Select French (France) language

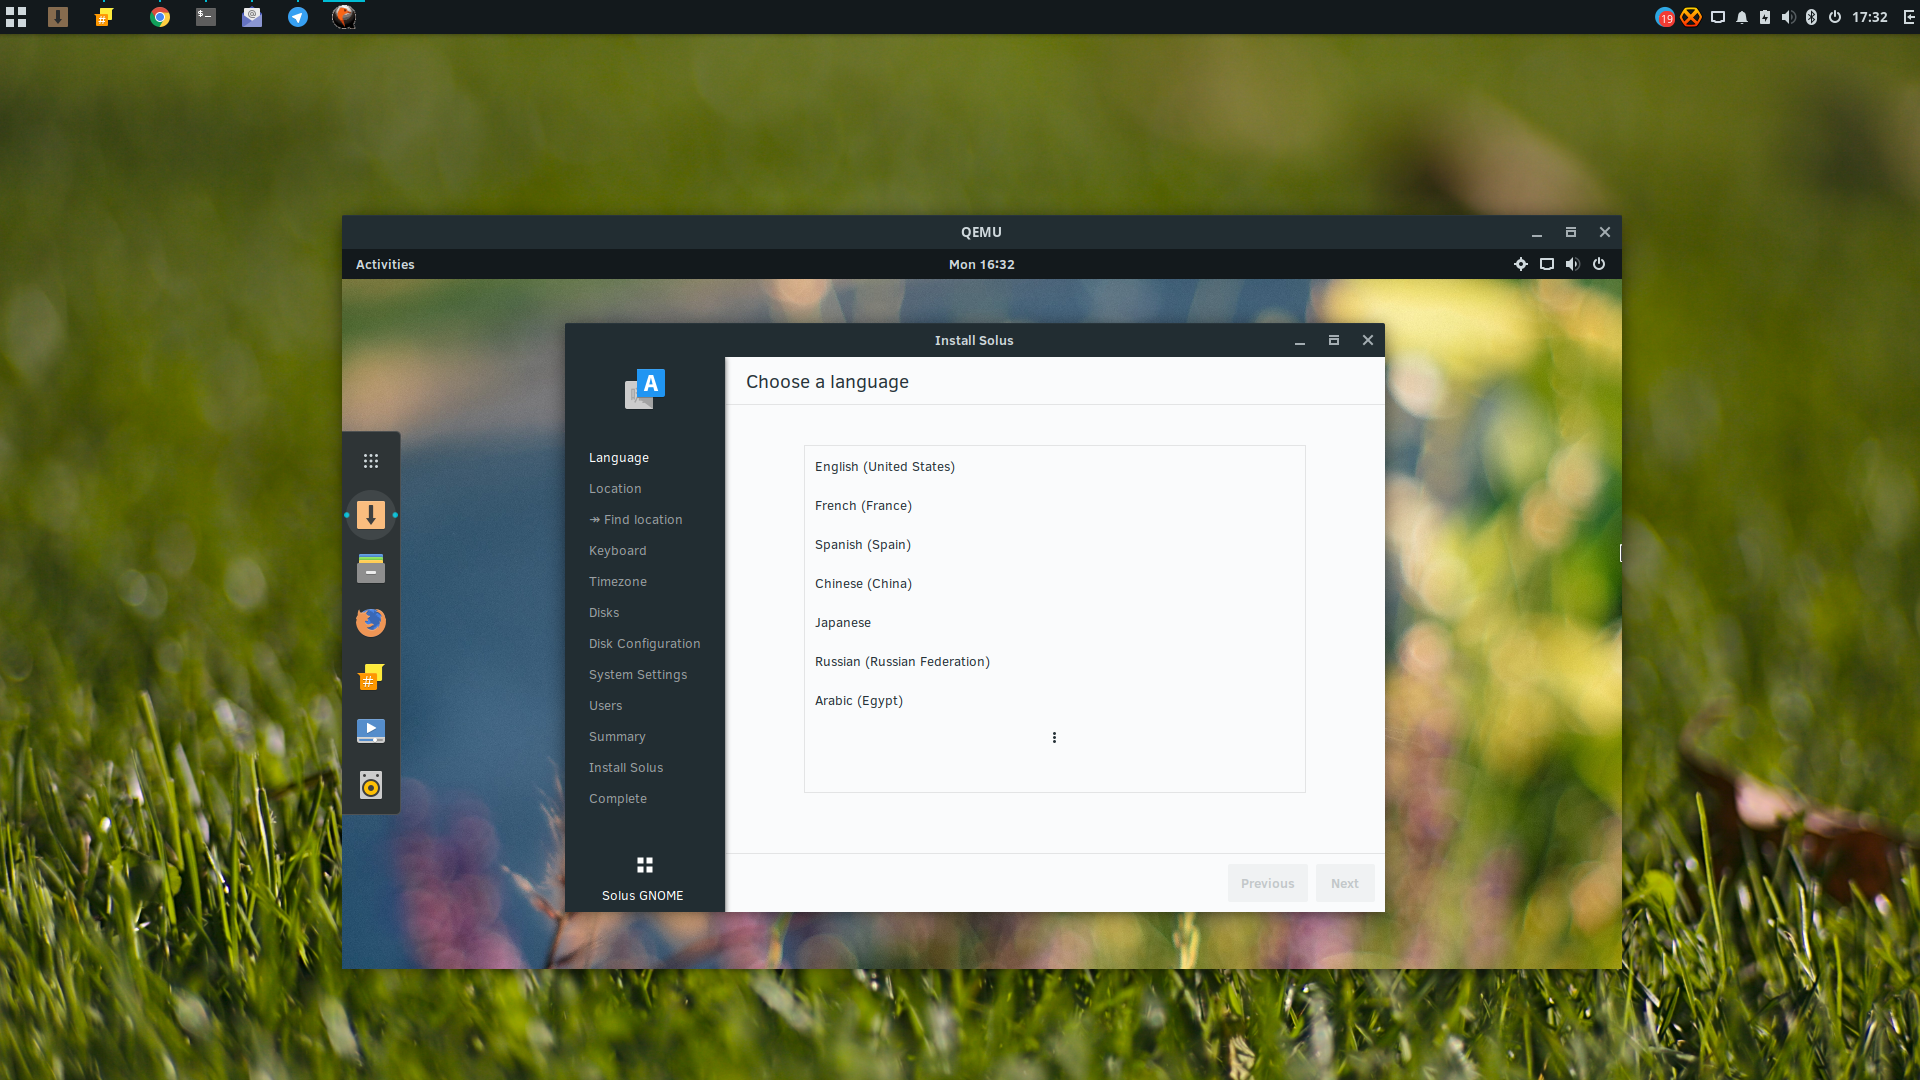(x=1055, y=506)
